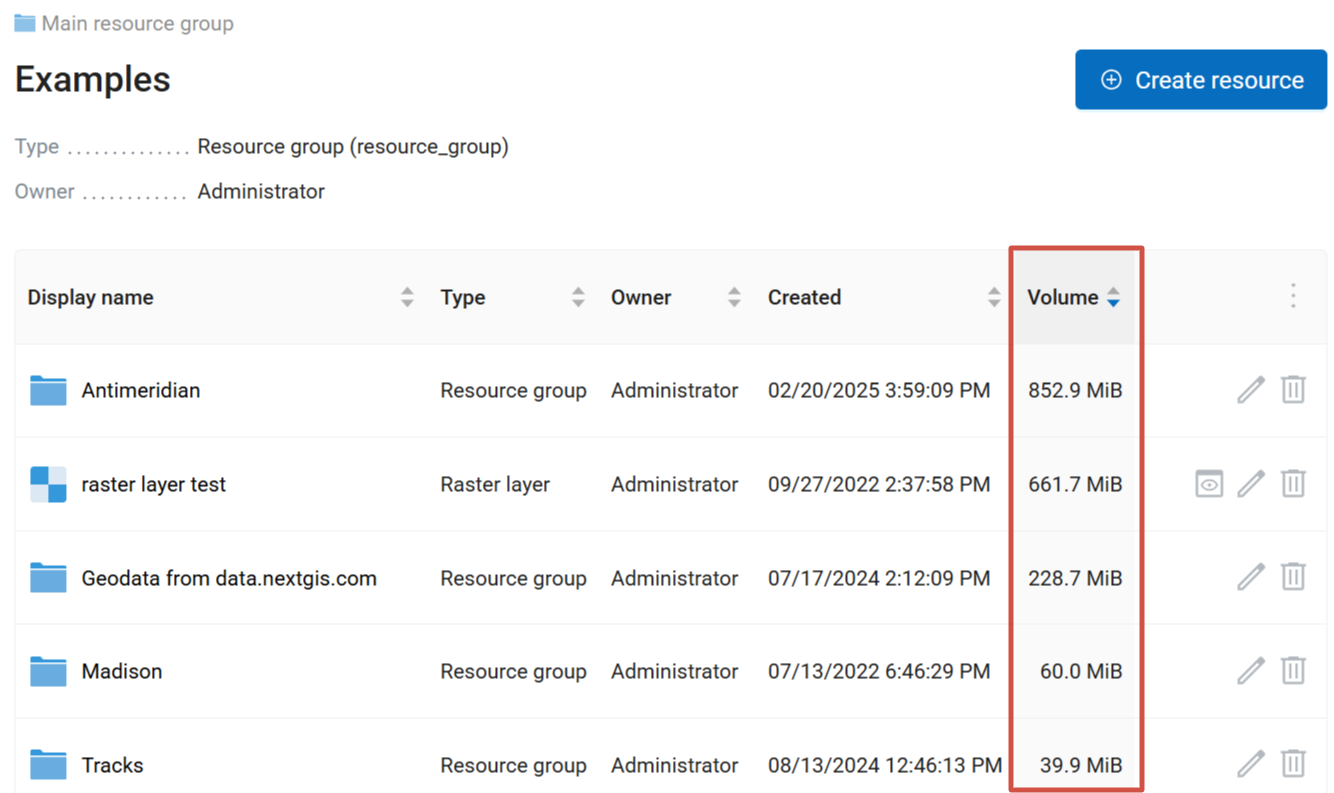Open the table column options menu
1334x793 pixels.
coord(1293,296)
